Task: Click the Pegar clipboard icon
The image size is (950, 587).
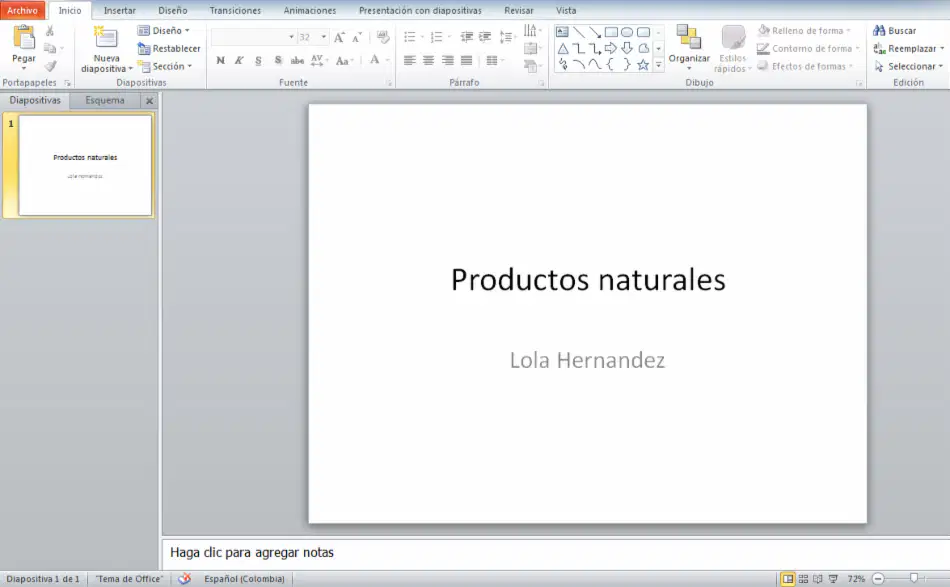Action: tap(24, 38)
